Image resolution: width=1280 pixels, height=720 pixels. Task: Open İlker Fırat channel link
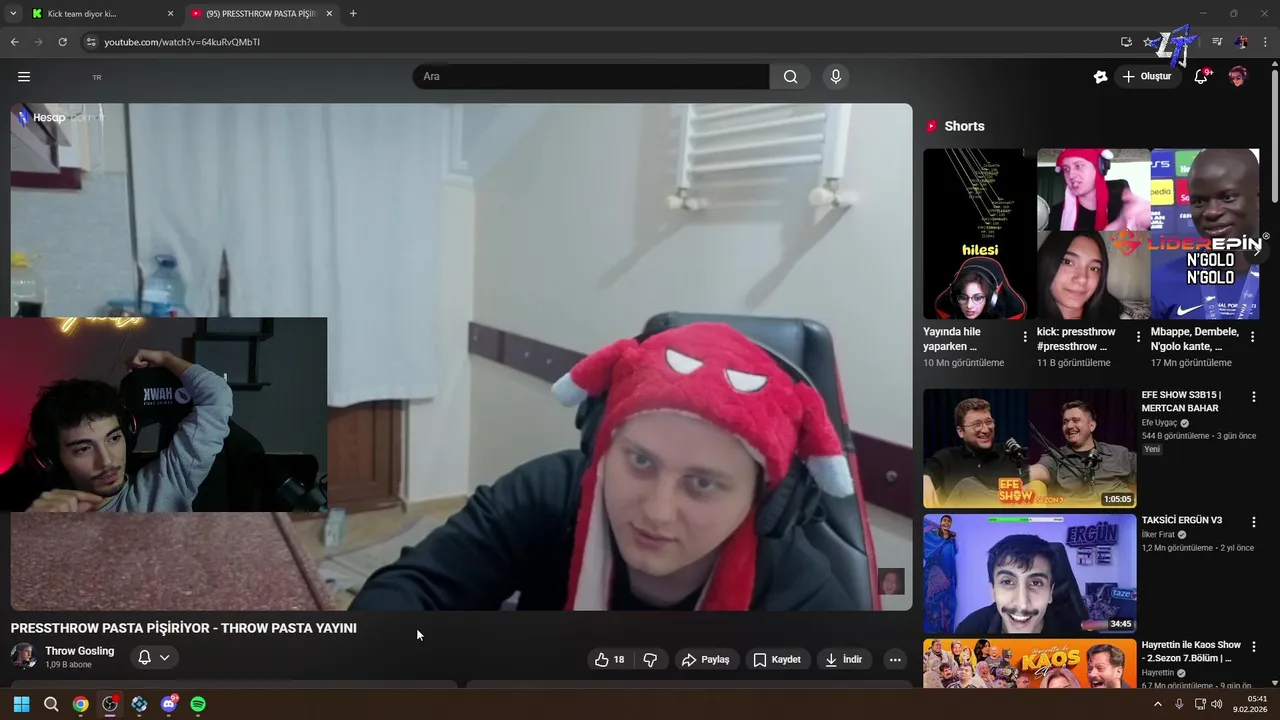[x=1158, y=535]
